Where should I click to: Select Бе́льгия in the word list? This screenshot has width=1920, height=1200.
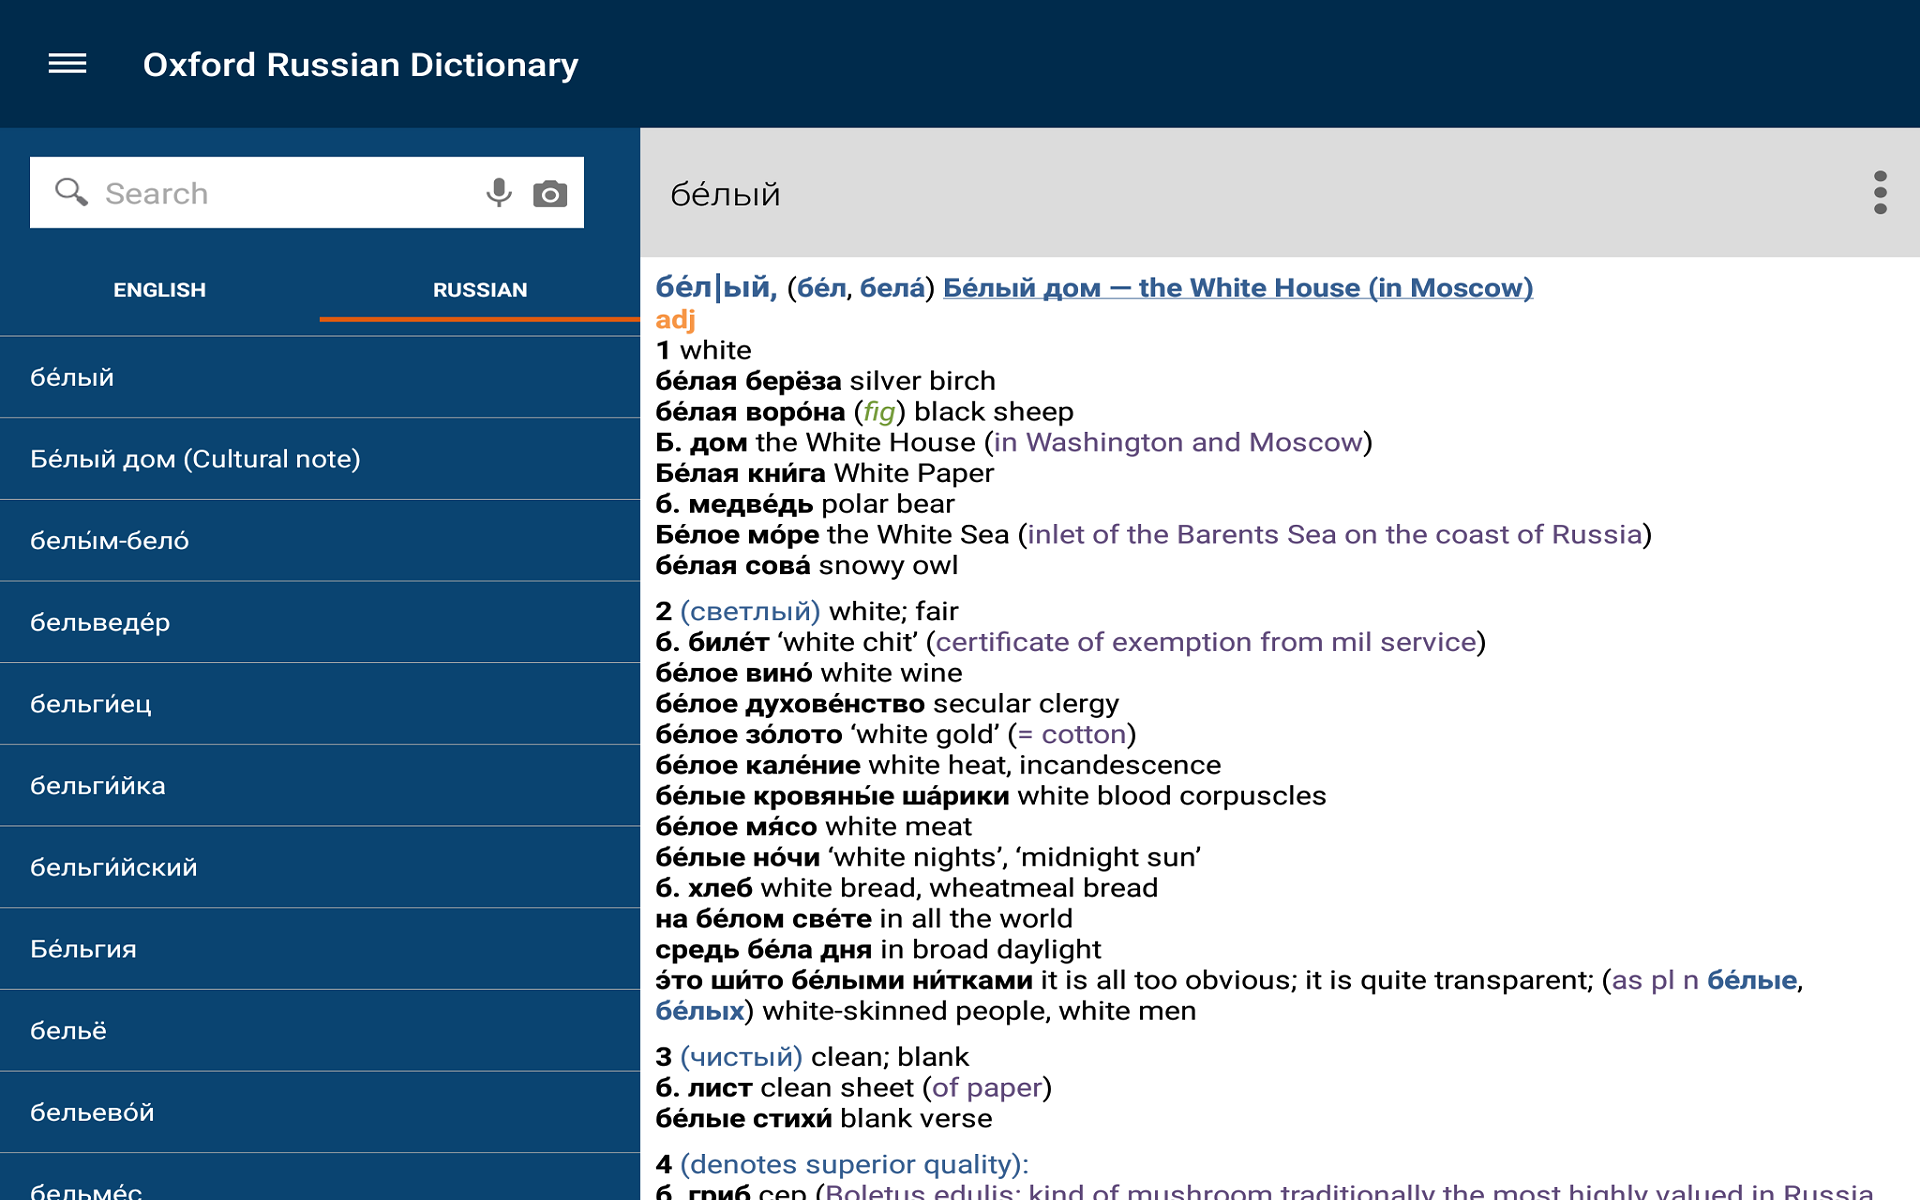tap(320, 949)
